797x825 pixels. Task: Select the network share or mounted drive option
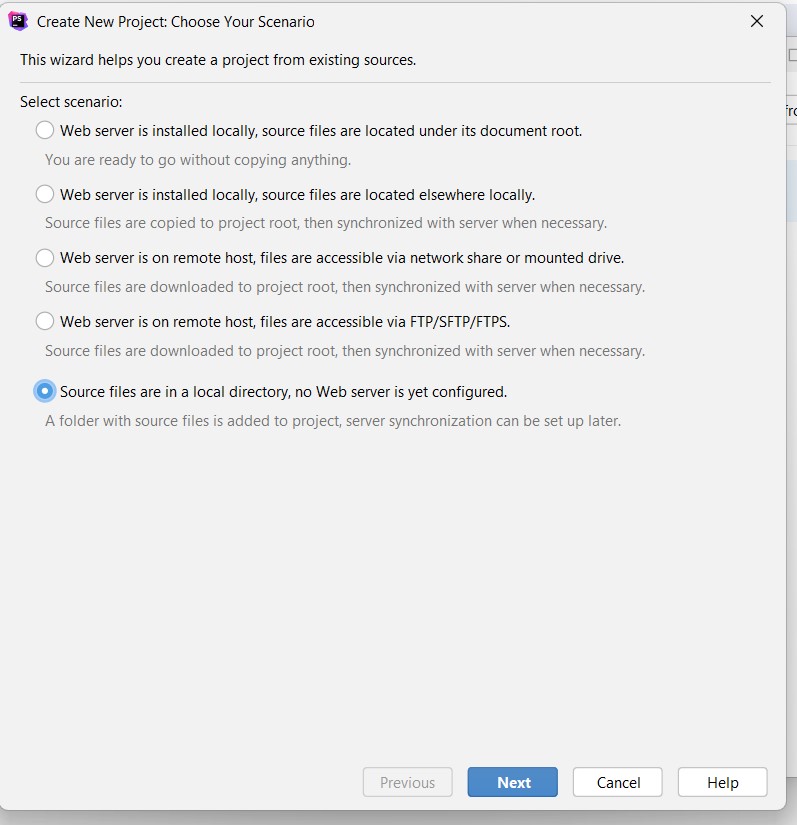pyautogui.click(x=45, y=258)
